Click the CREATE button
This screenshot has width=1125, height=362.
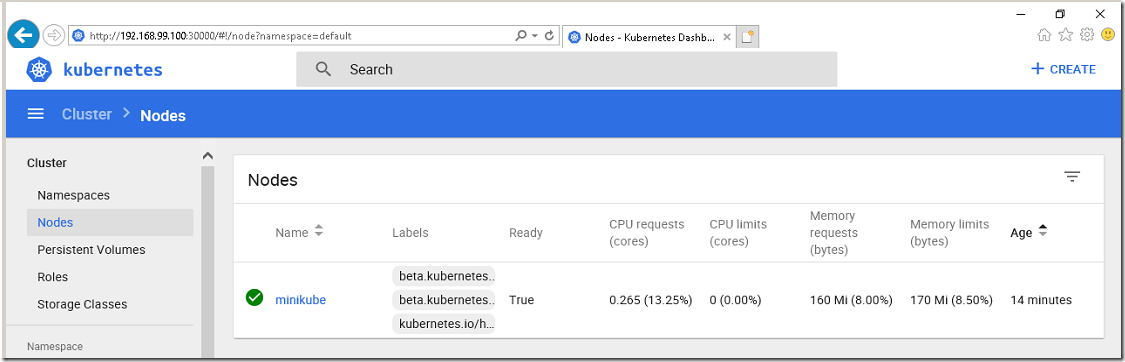coord(1063,70)
